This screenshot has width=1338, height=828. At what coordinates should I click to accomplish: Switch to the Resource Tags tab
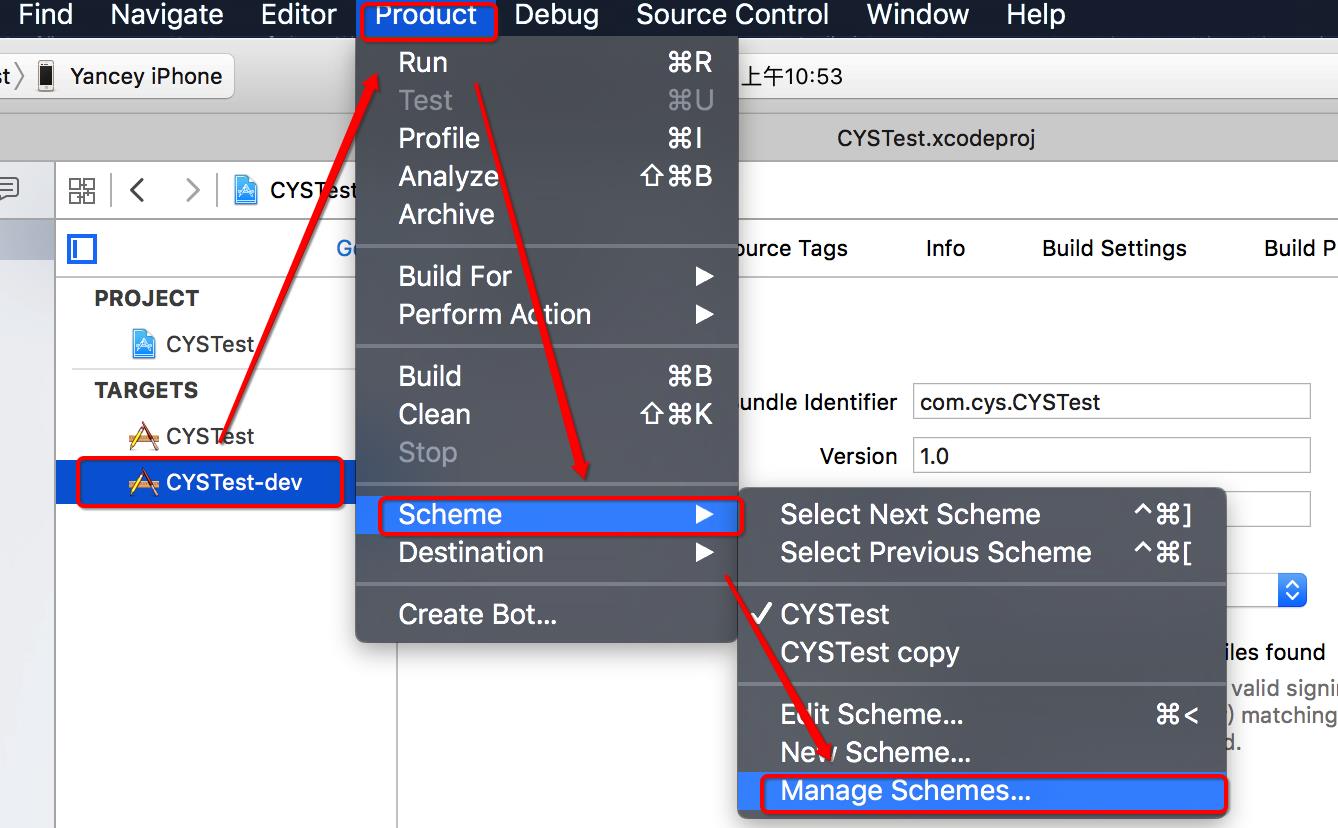click(793, 248)
